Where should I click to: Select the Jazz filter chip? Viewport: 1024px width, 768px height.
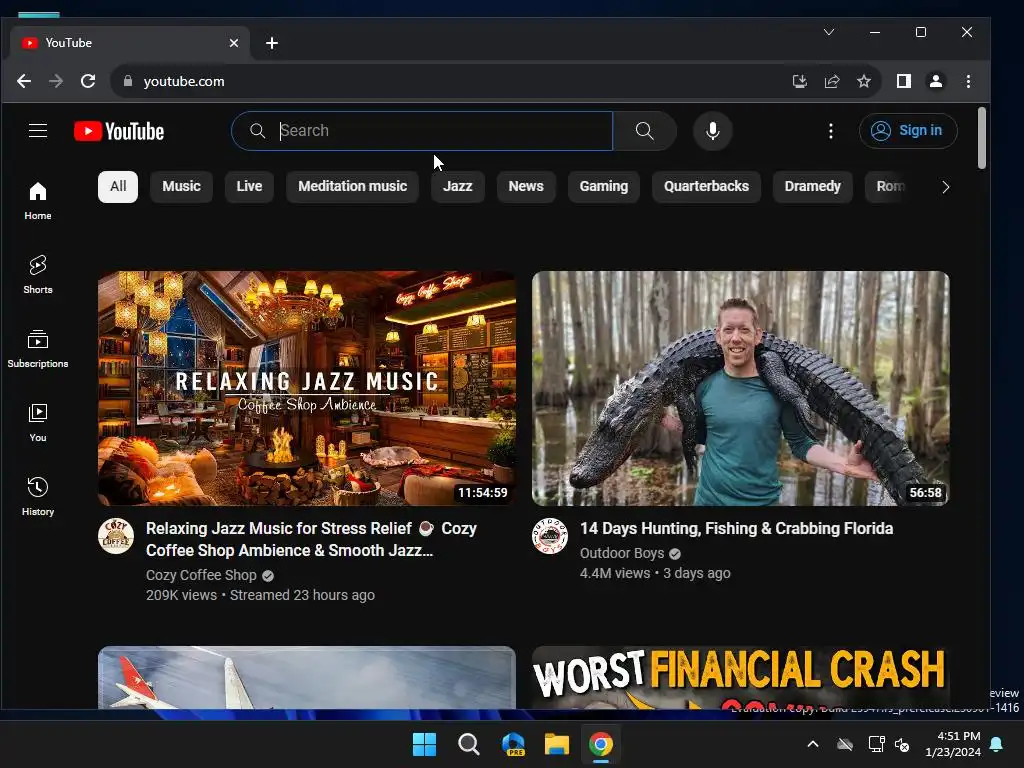pyautogui.click(x=458, y=187)
